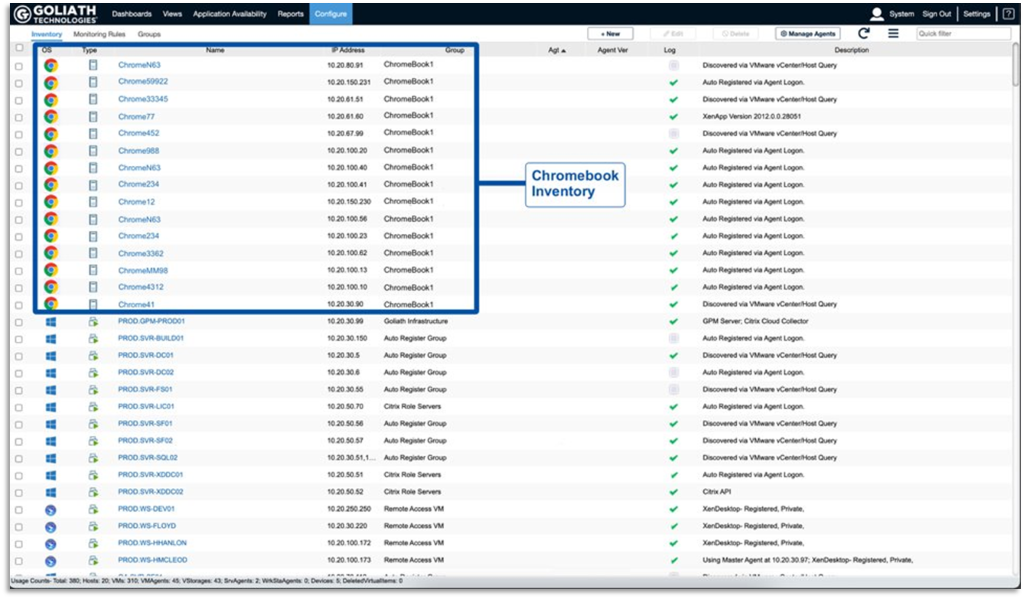This screenshot has height=599, width=1024.
Task: Sort by the Name column header
Action: (x=215, y=50)
